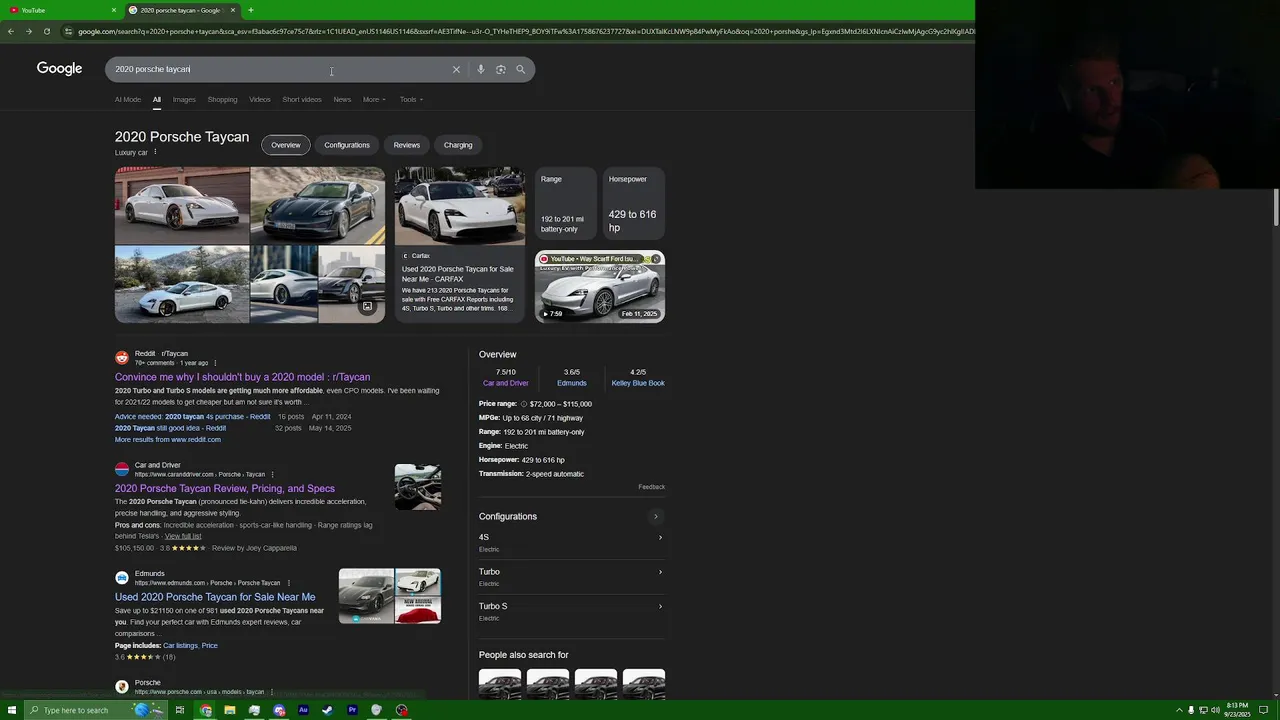The height and width of the screenshot is (720, 1280).
Task: Click View full list of pros and cons
Action: (x=183, y=536)
